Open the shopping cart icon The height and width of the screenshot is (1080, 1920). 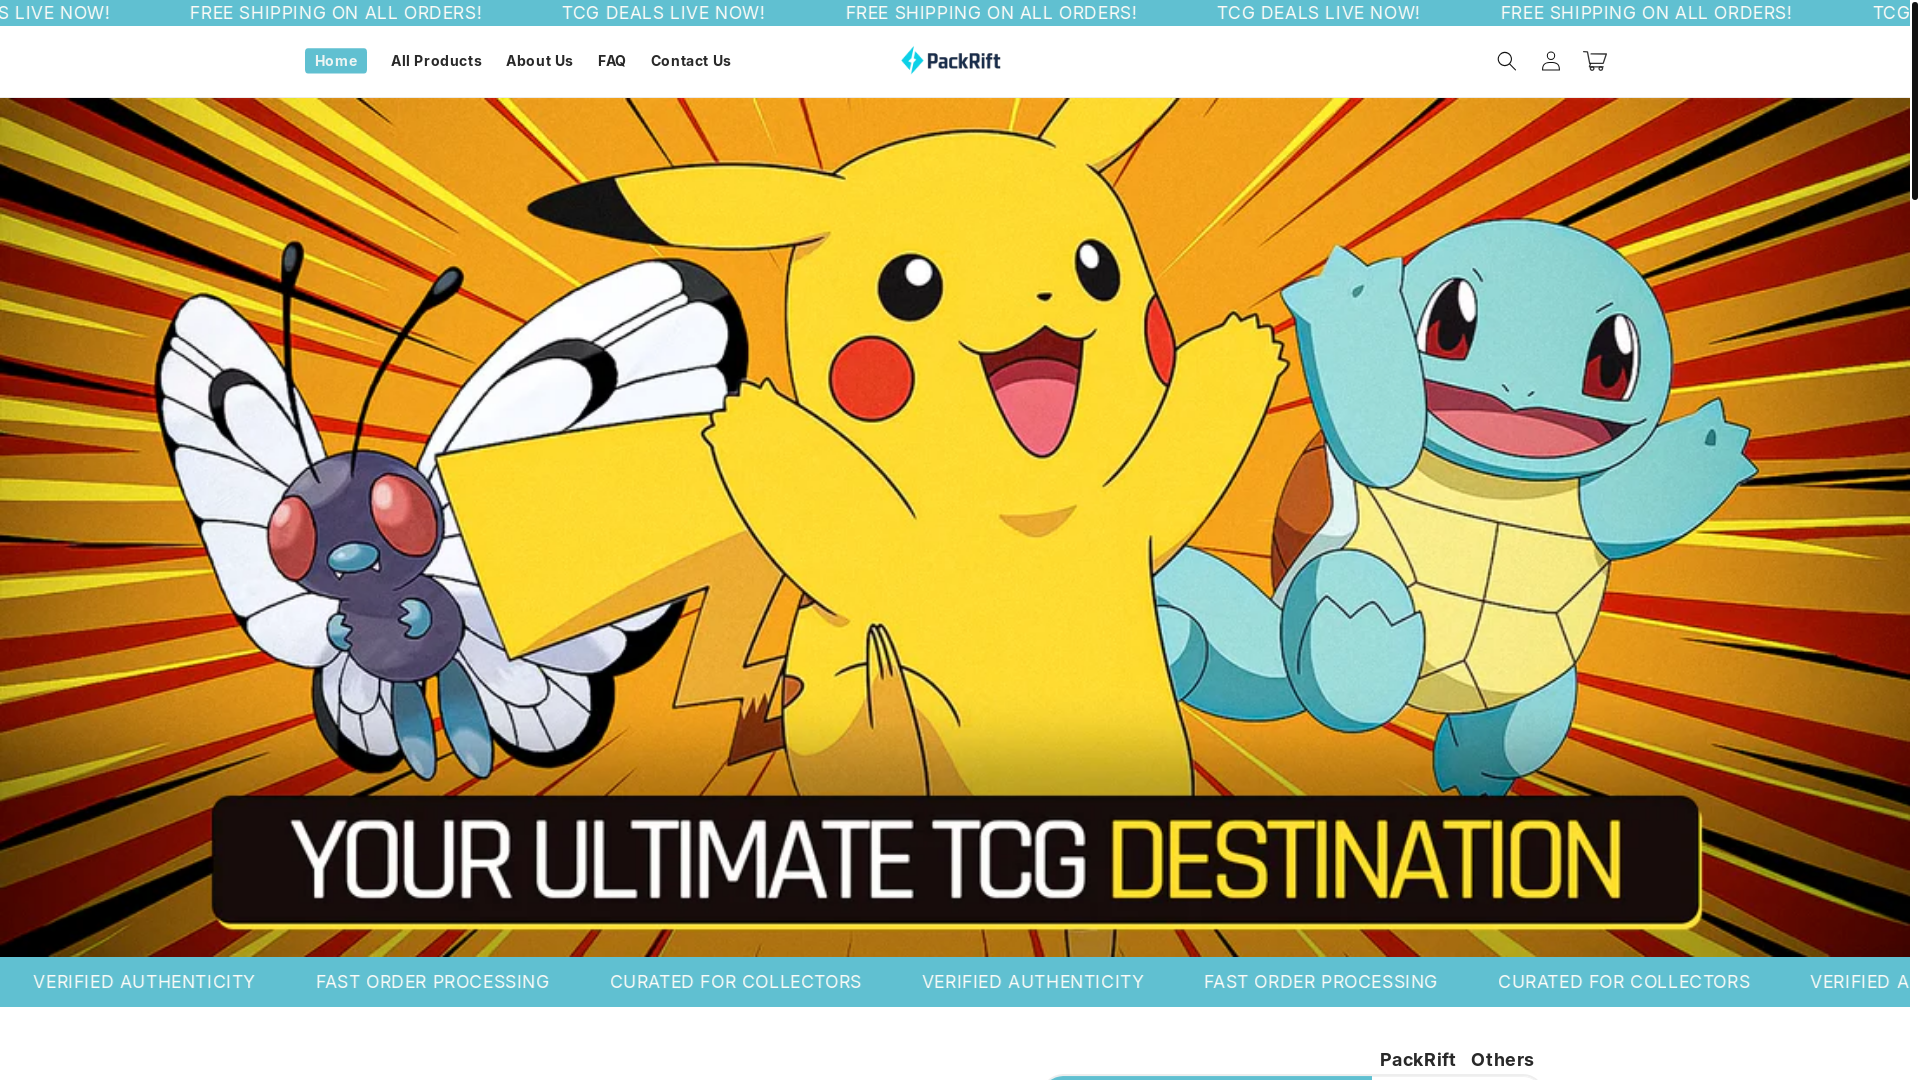(1594, 61)
